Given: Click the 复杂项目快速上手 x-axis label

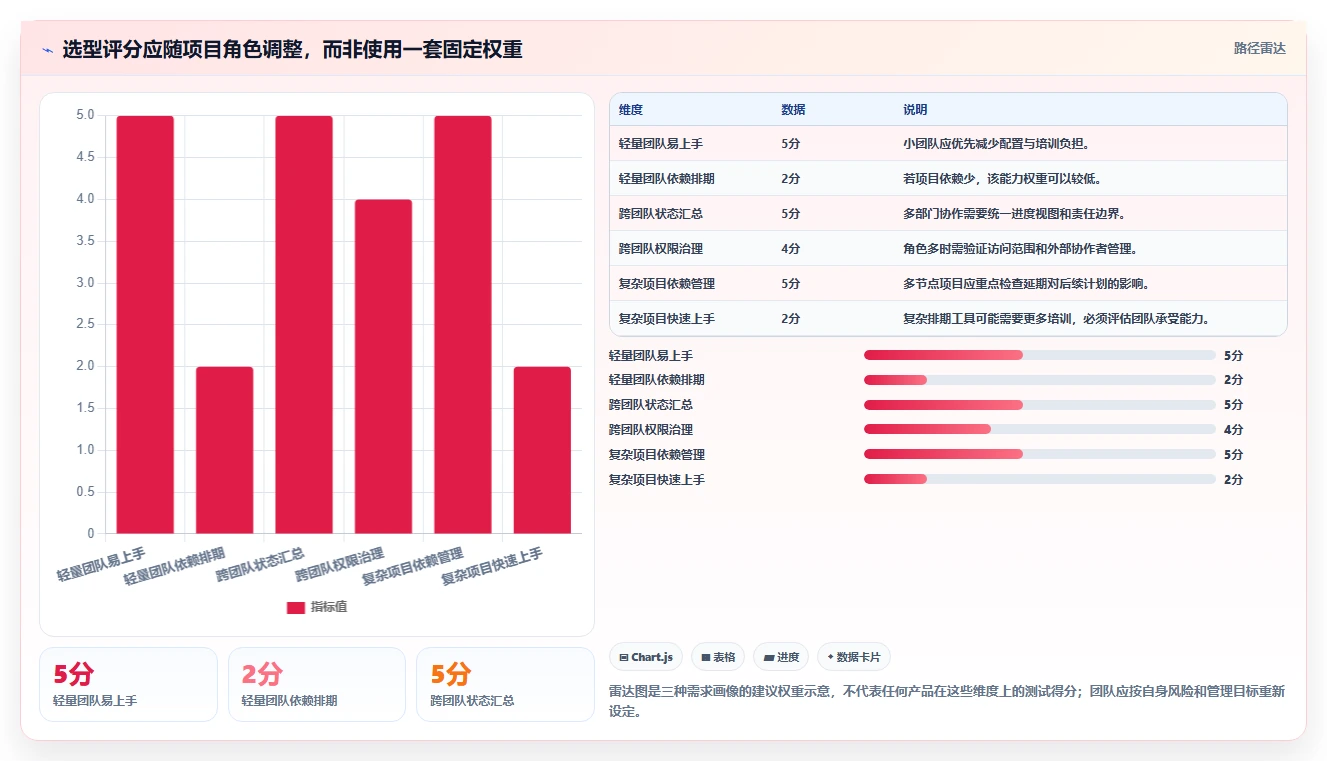Looking at the screenshot, I should point(492,566).
